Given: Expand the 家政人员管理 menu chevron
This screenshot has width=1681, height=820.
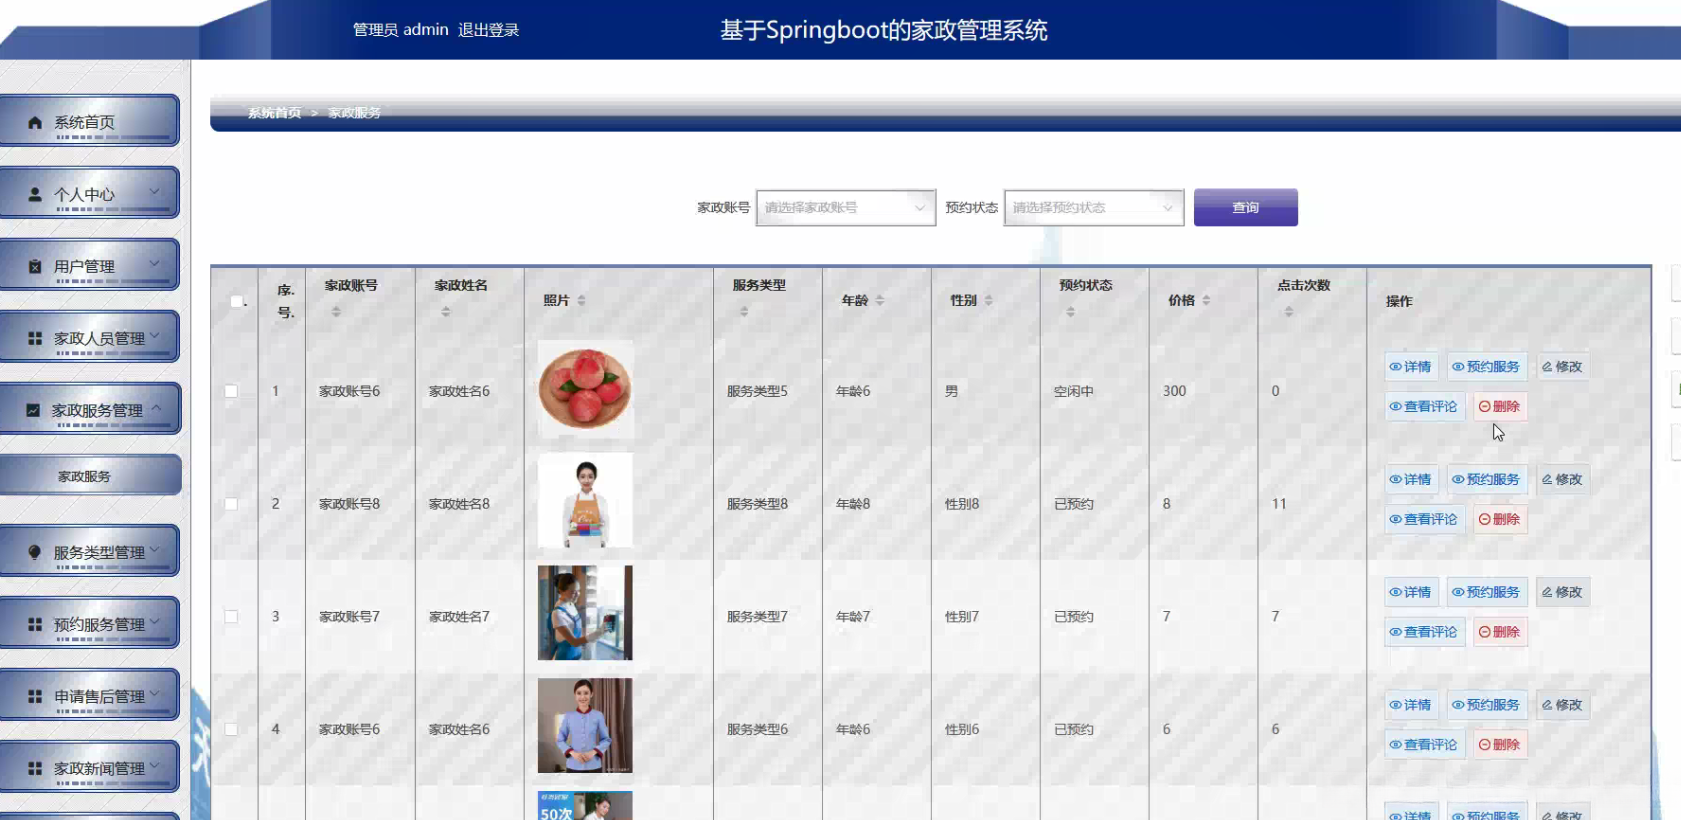Looking at the screenshot, I should coord(155,335).
